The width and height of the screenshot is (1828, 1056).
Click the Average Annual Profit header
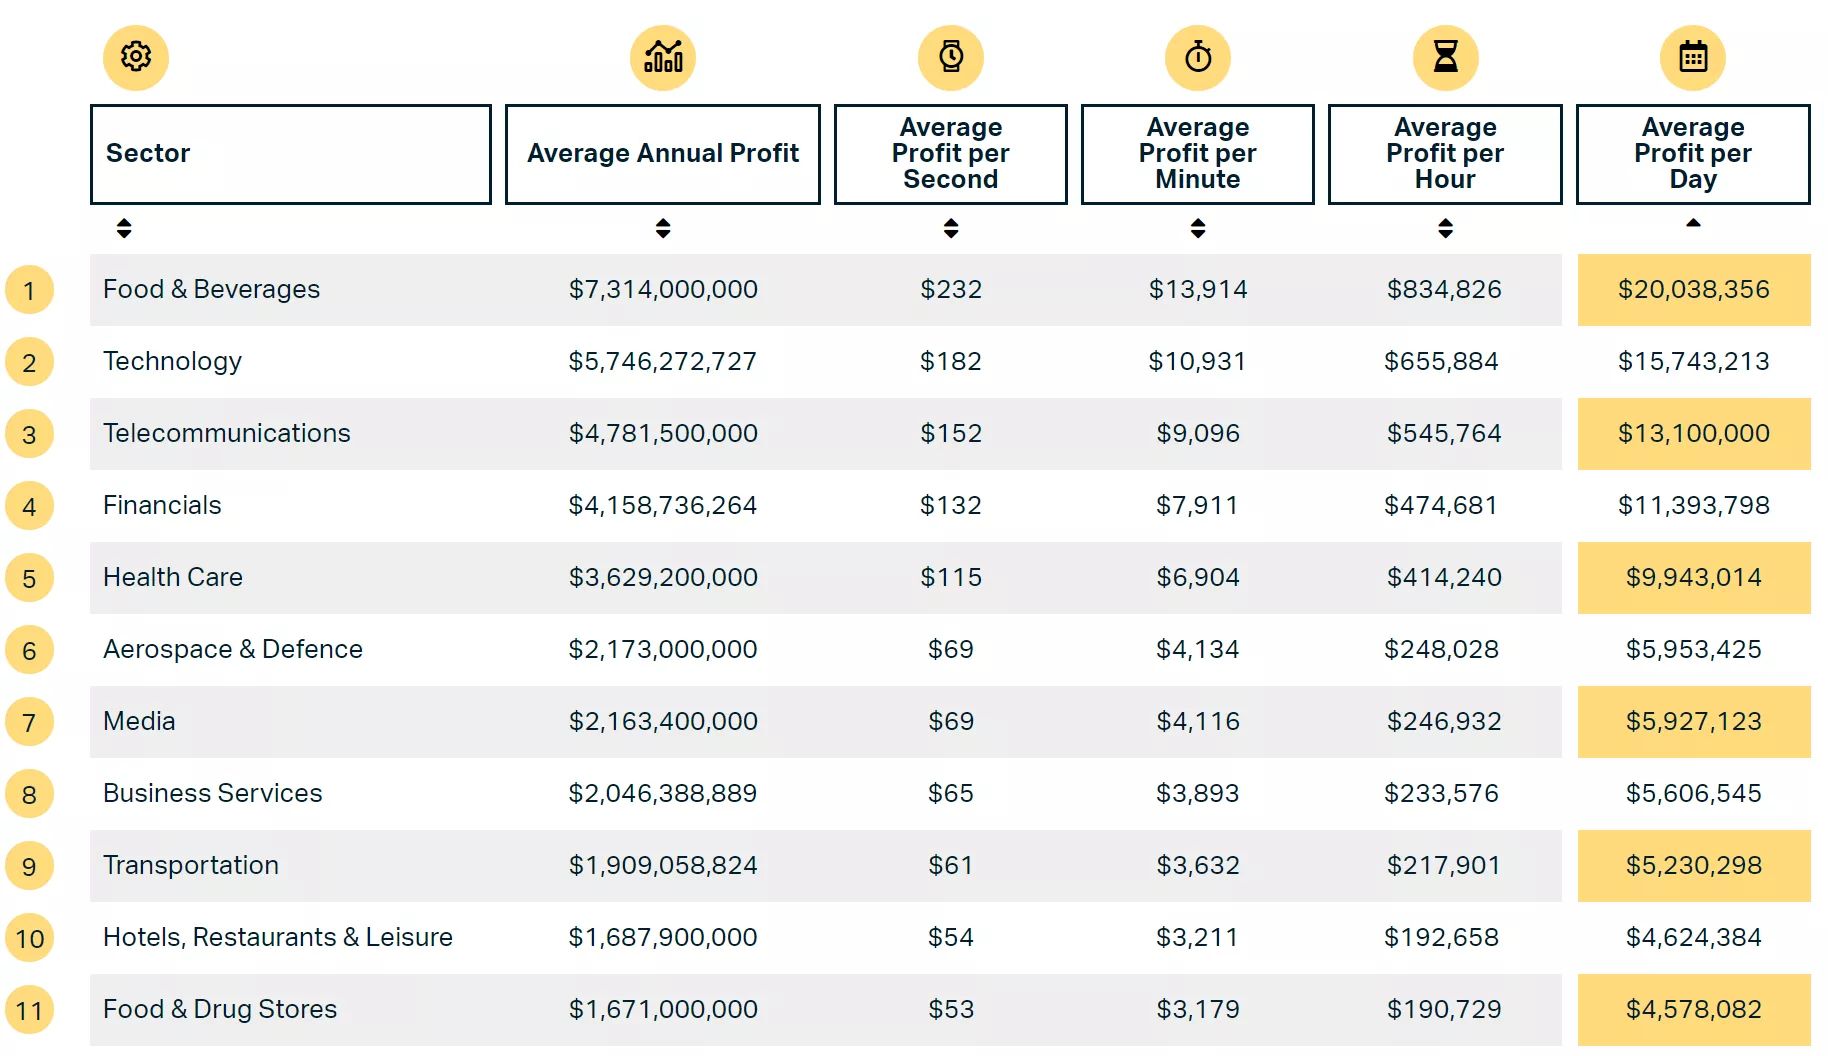coord(663,154)
